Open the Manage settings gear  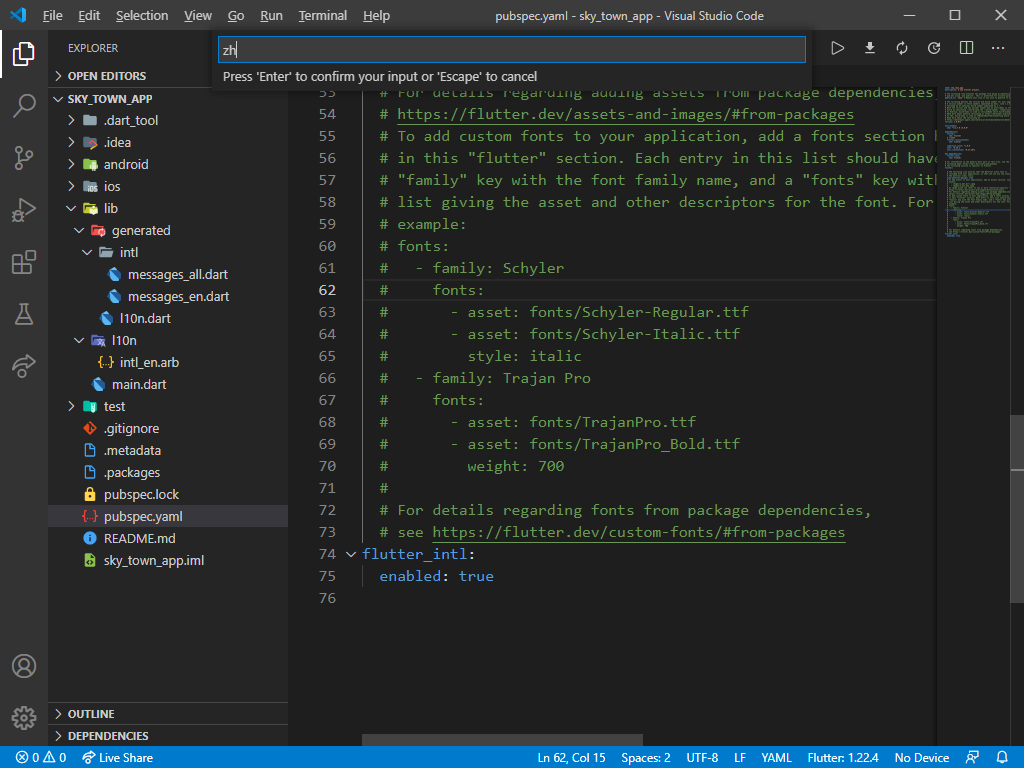pos(24,718)
